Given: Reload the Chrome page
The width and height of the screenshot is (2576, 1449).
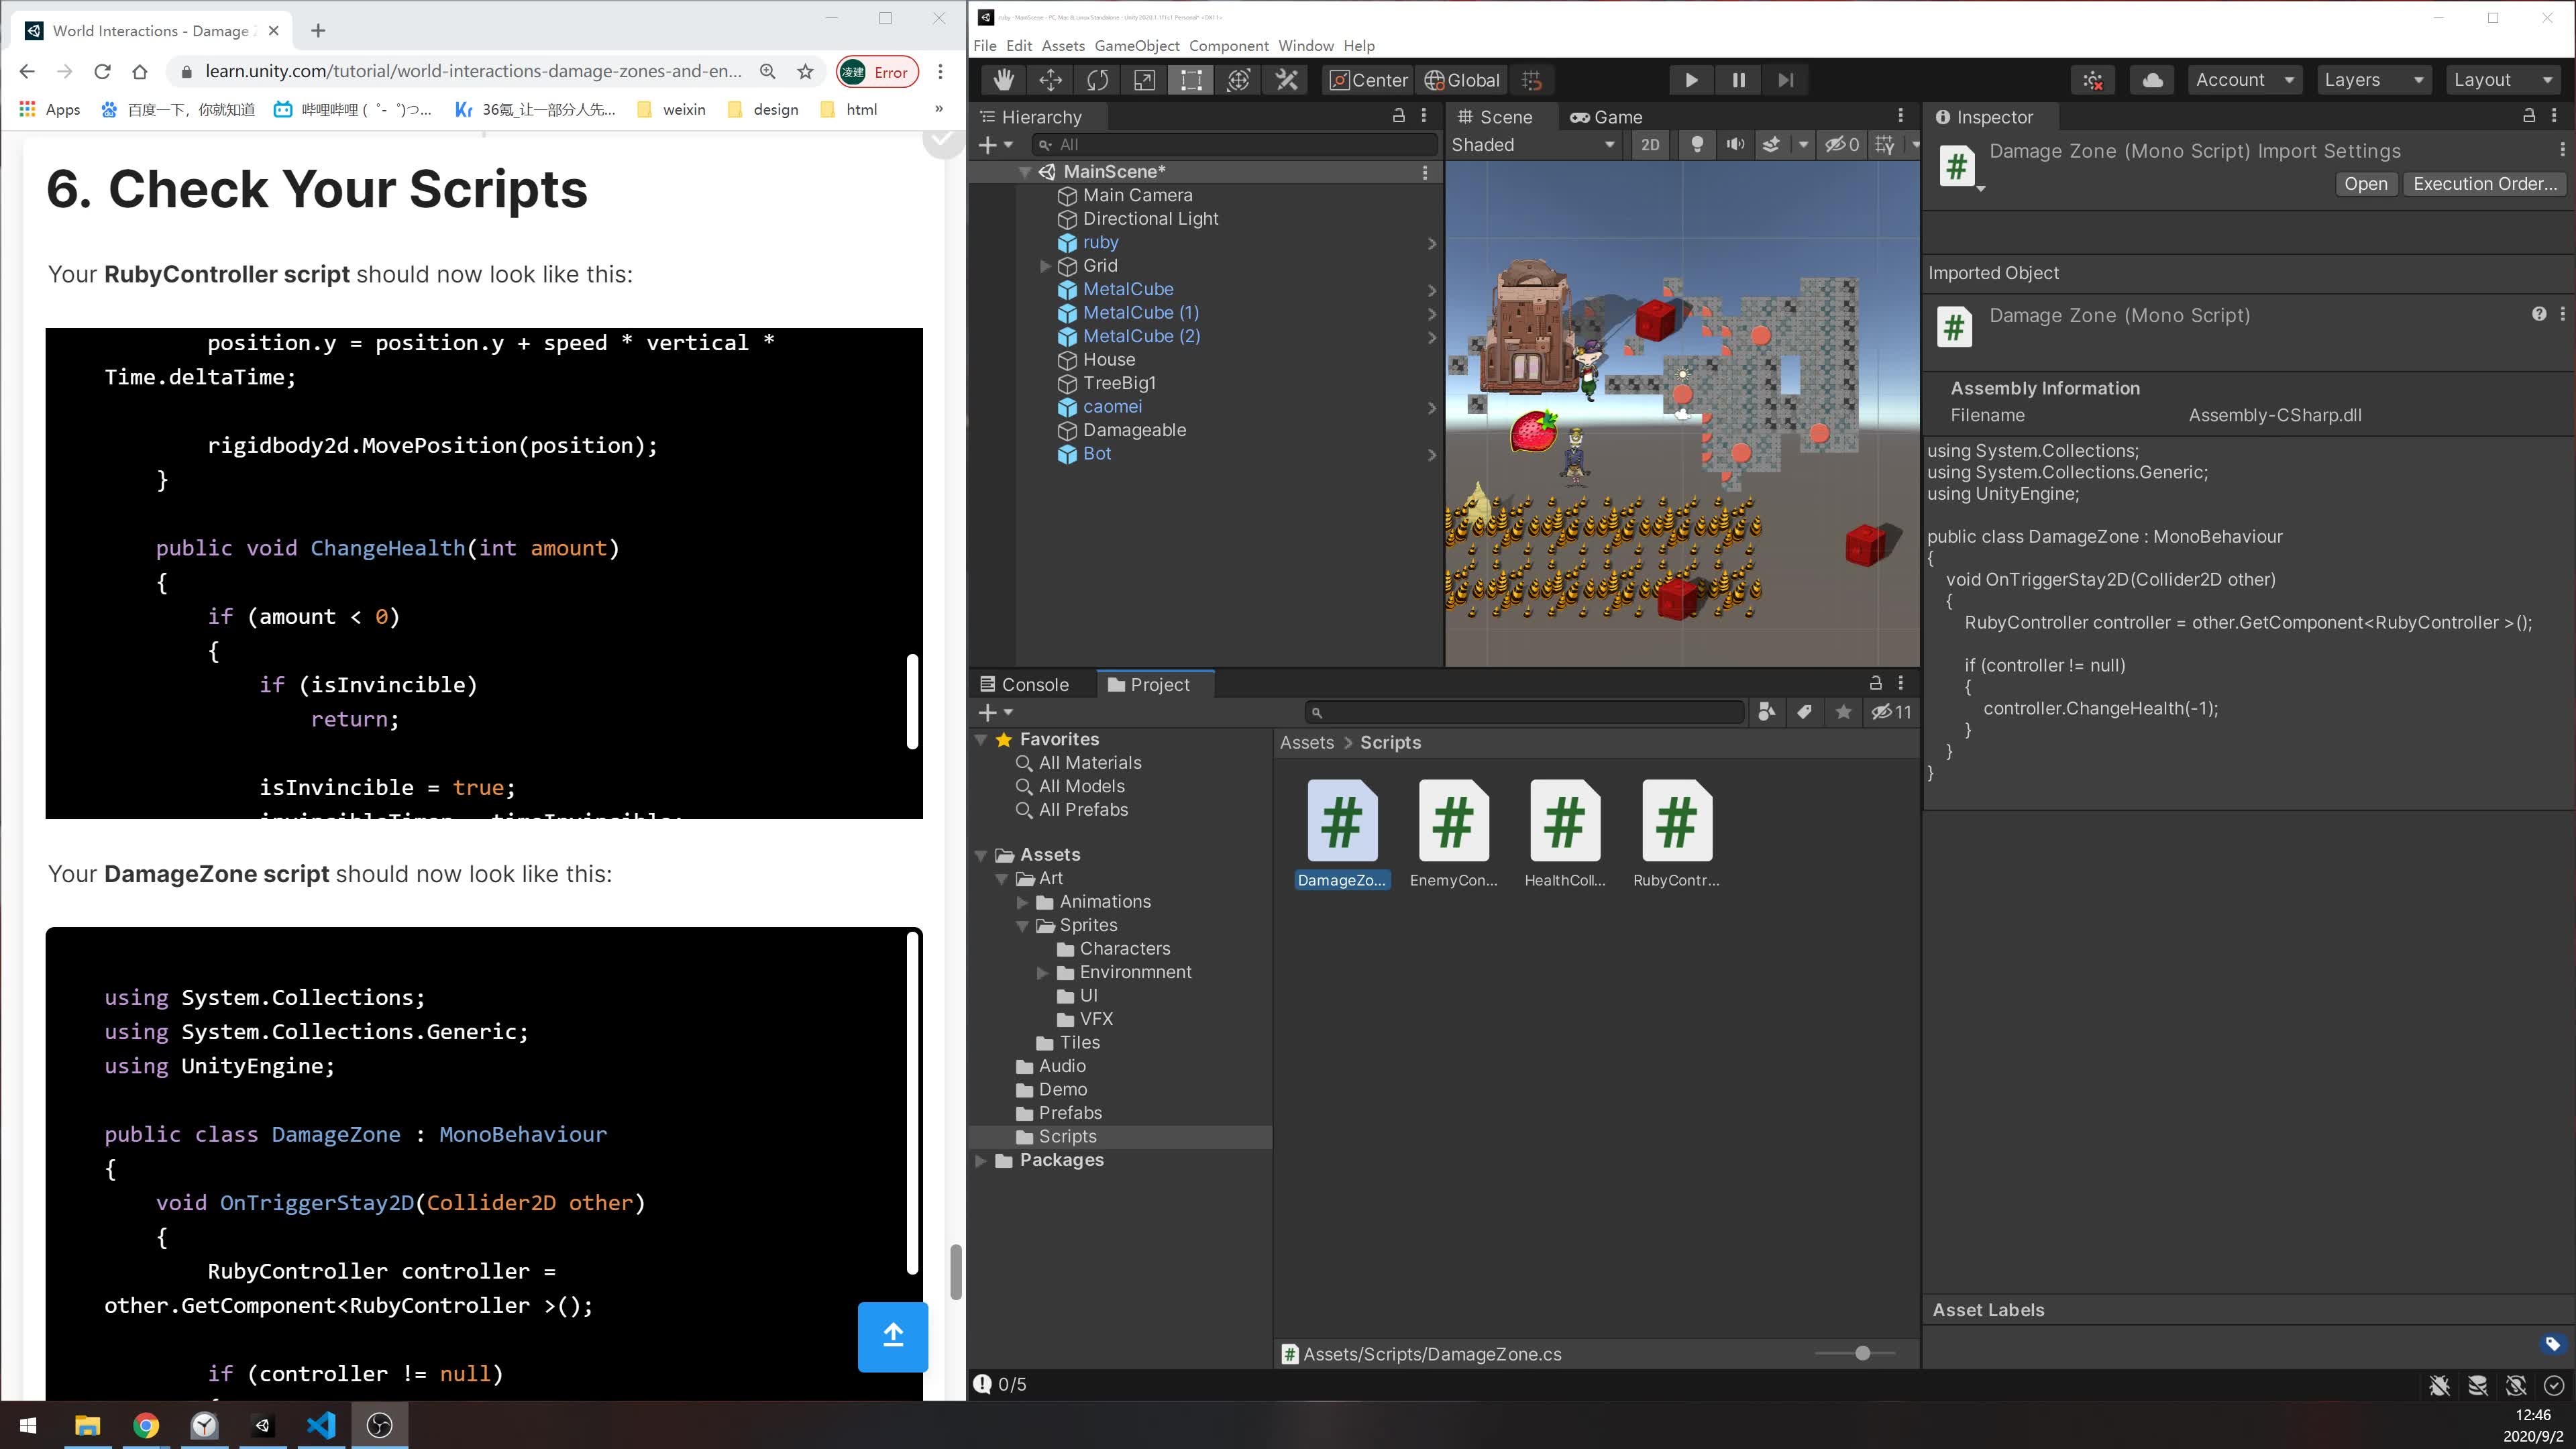Looking at the screenshot, I should 102,72.
